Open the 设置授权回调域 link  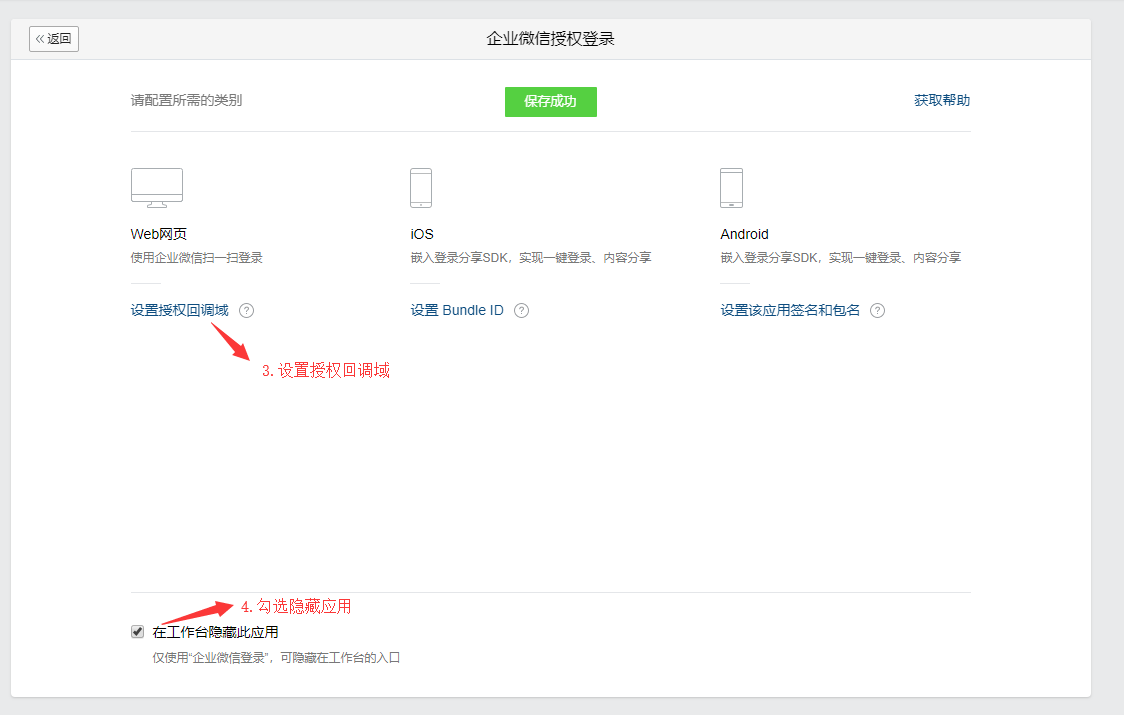[x=180, y=310]
